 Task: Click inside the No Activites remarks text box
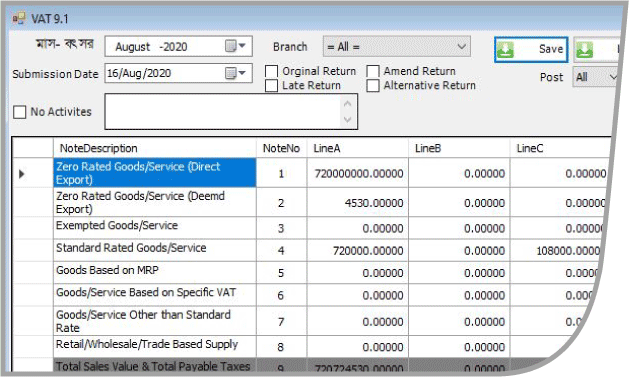pos(222,112)
